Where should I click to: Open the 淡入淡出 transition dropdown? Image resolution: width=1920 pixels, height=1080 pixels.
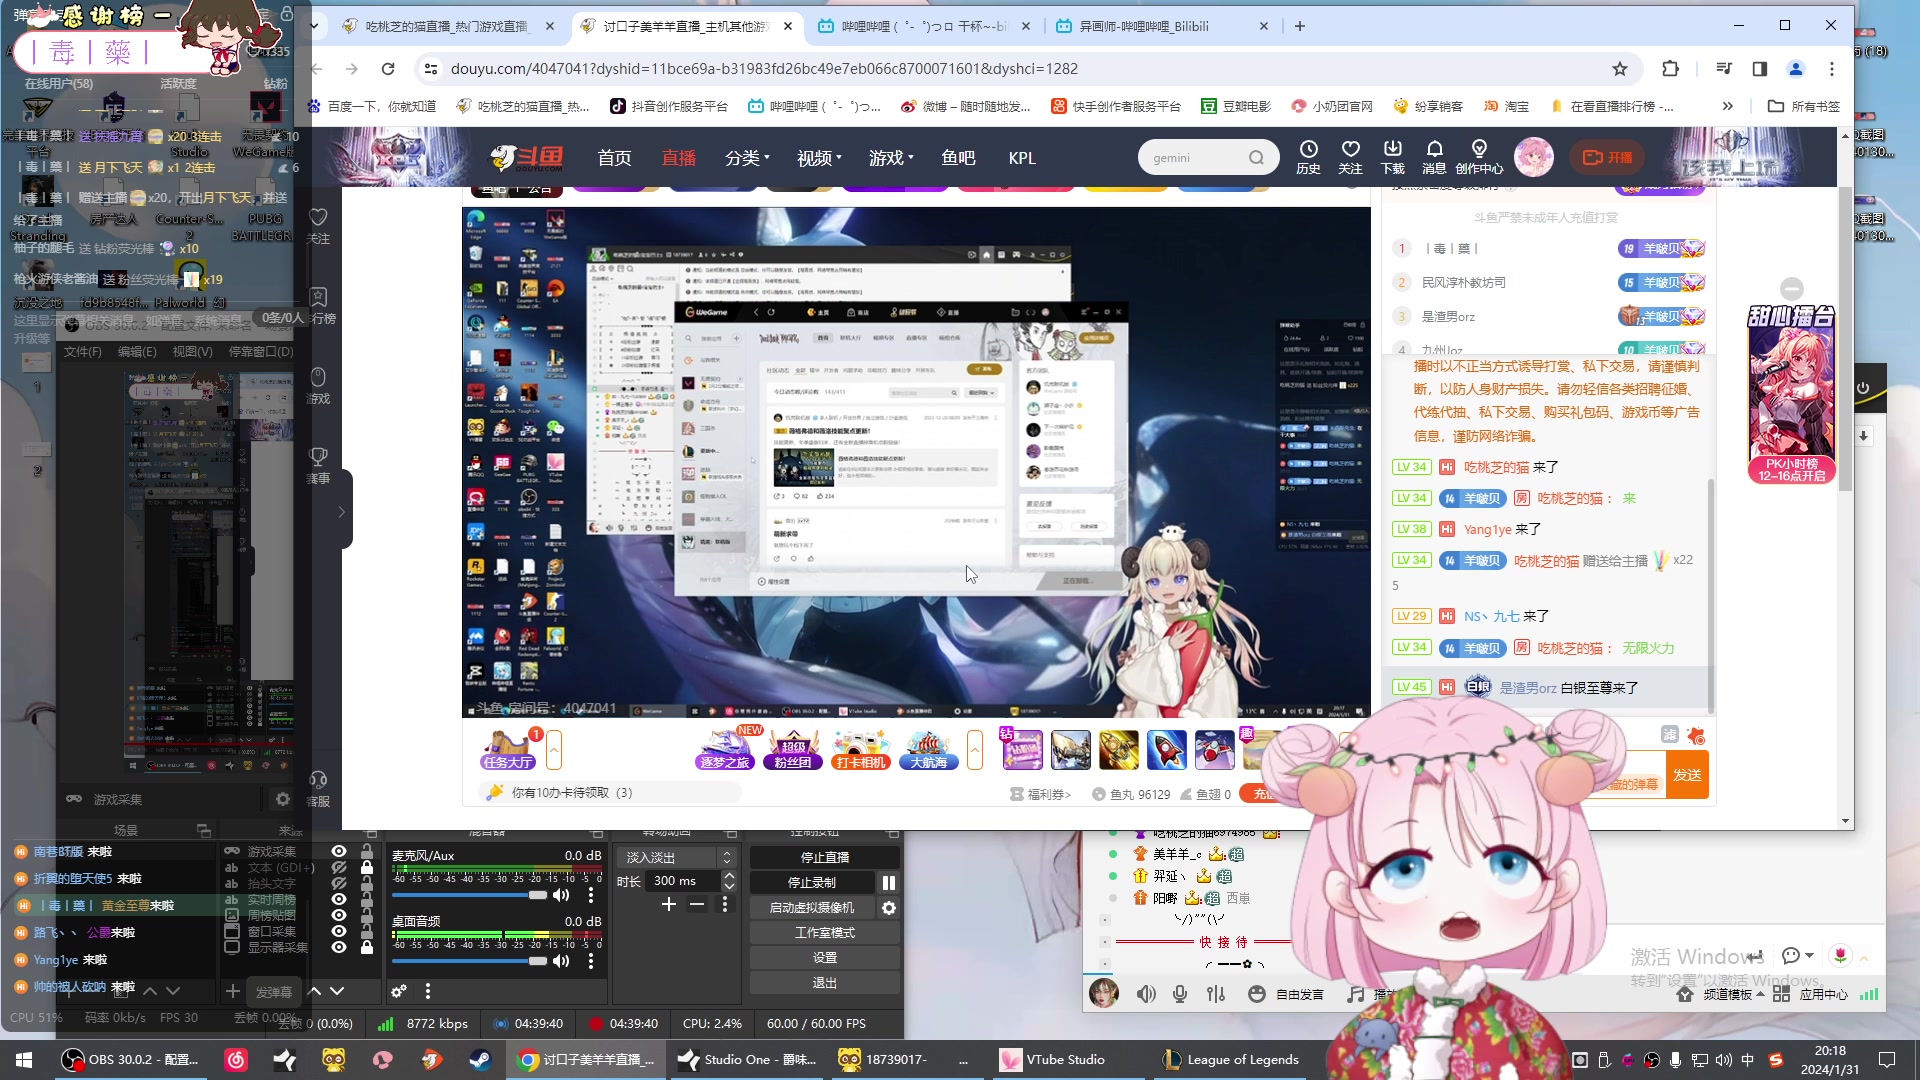click(x=678, y=857)
